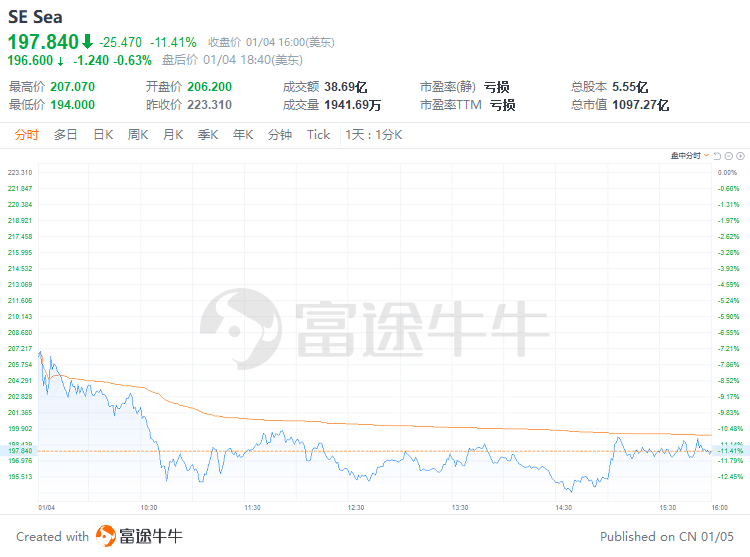
Task: Click the 市盈率TTM 亏损 value
Action: (503, 105)
